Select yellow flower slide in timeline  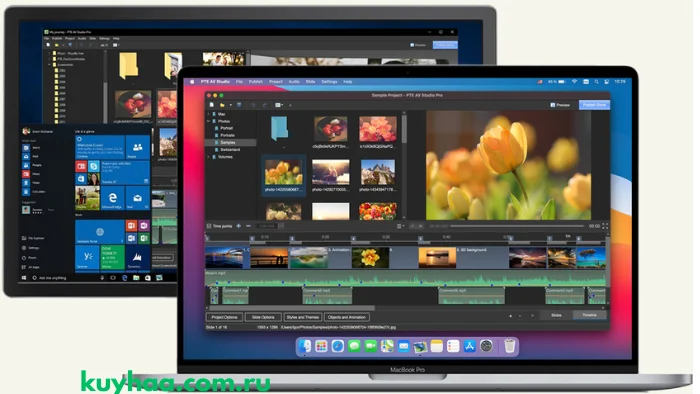[370, 257]
